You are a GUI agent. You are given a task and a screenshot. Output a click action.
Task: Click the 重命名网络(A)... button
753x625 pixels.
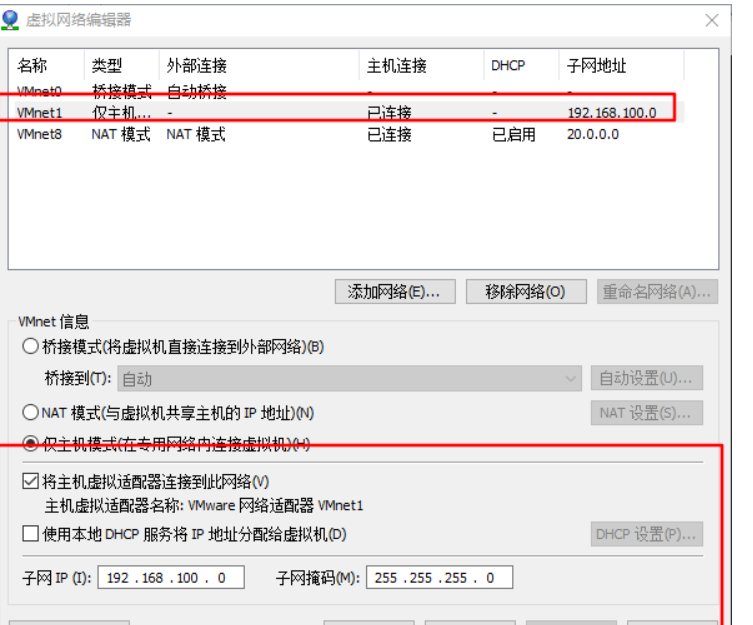point(657,292)
